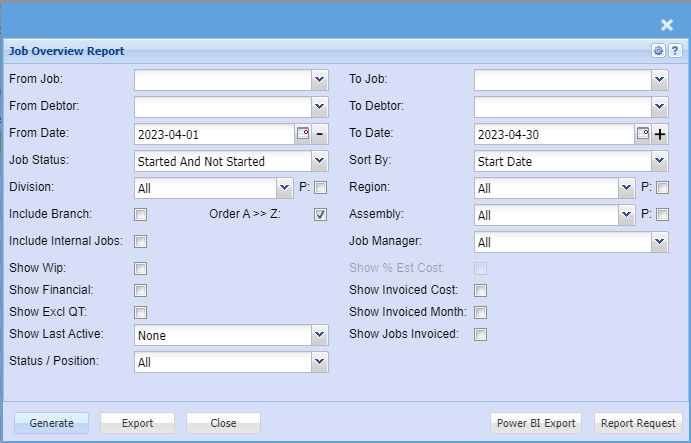Viewport: 691px width, 443px height.
Task: Click the help question mark icon
Action: coord(675,50)
